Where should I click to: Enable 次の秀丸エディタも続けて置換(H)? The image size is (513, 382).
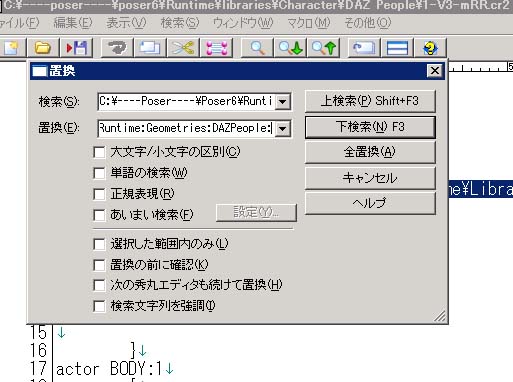tap(99, 285)
